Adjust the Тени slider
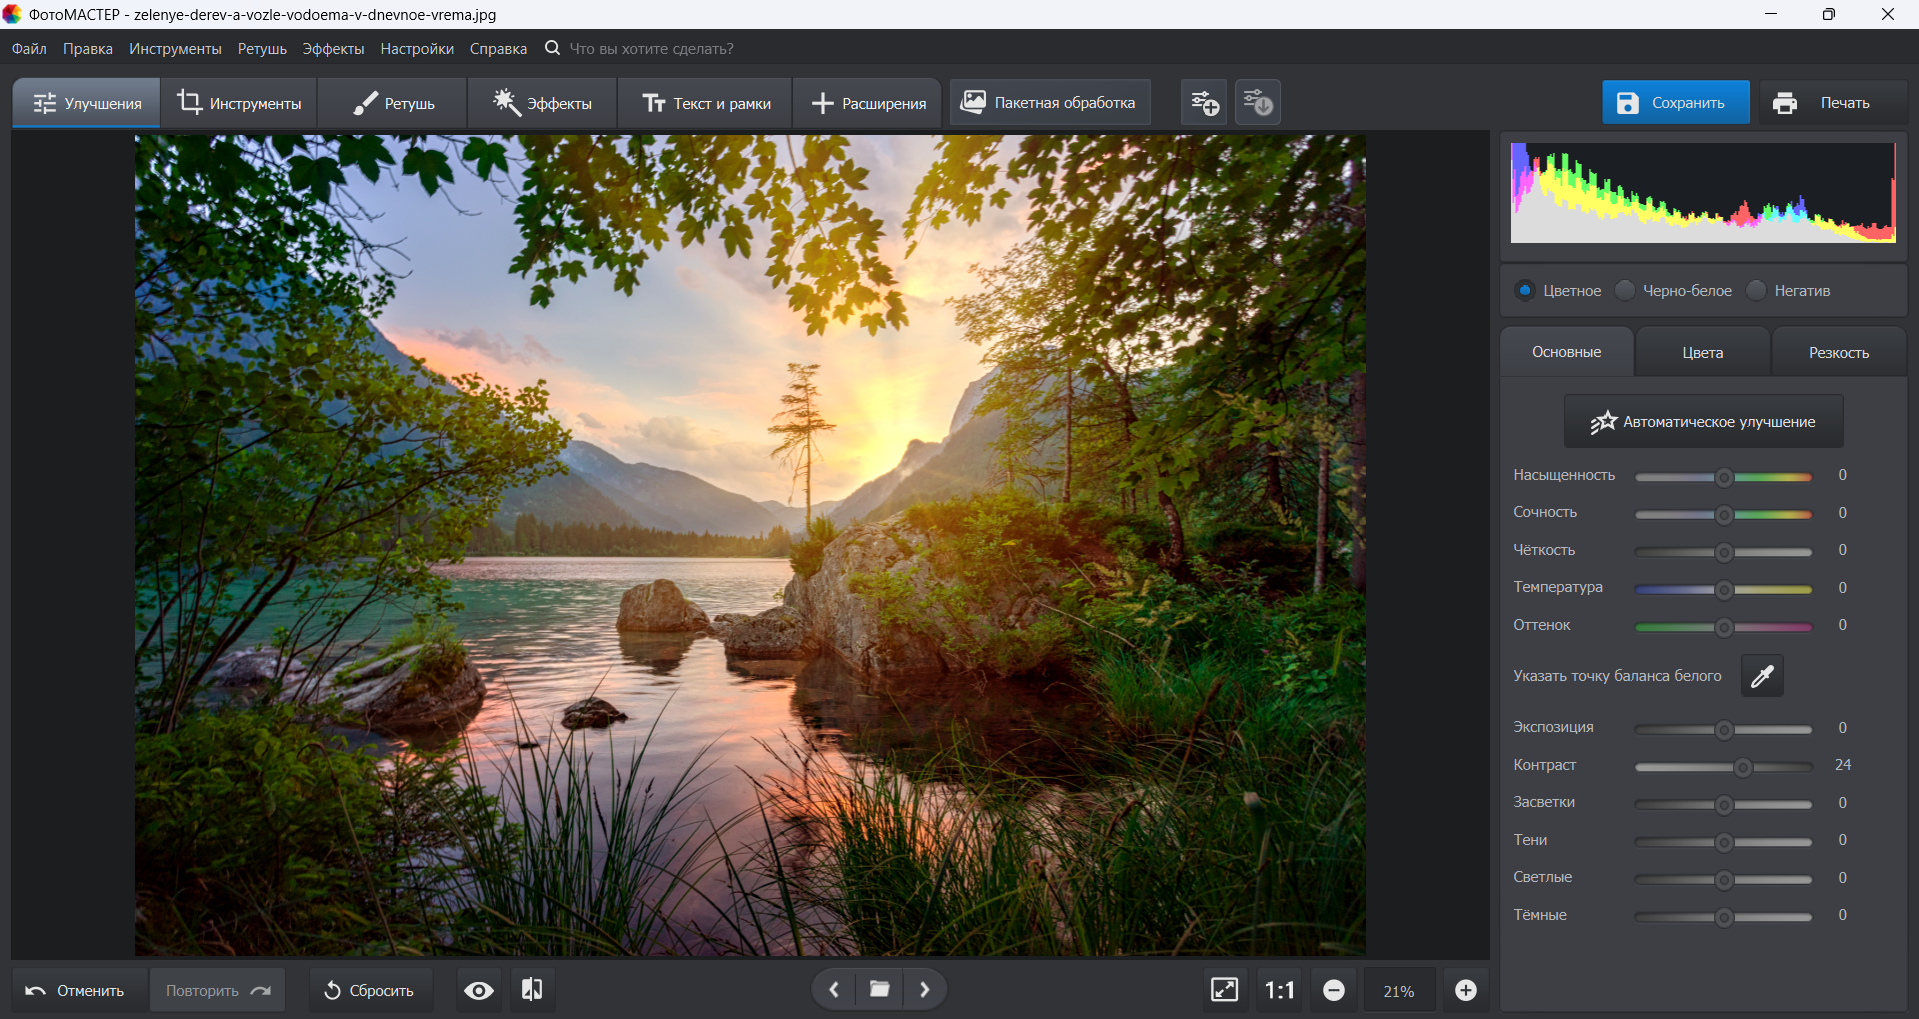This screenshot has width=1919, height=1019. [1723, 842]
